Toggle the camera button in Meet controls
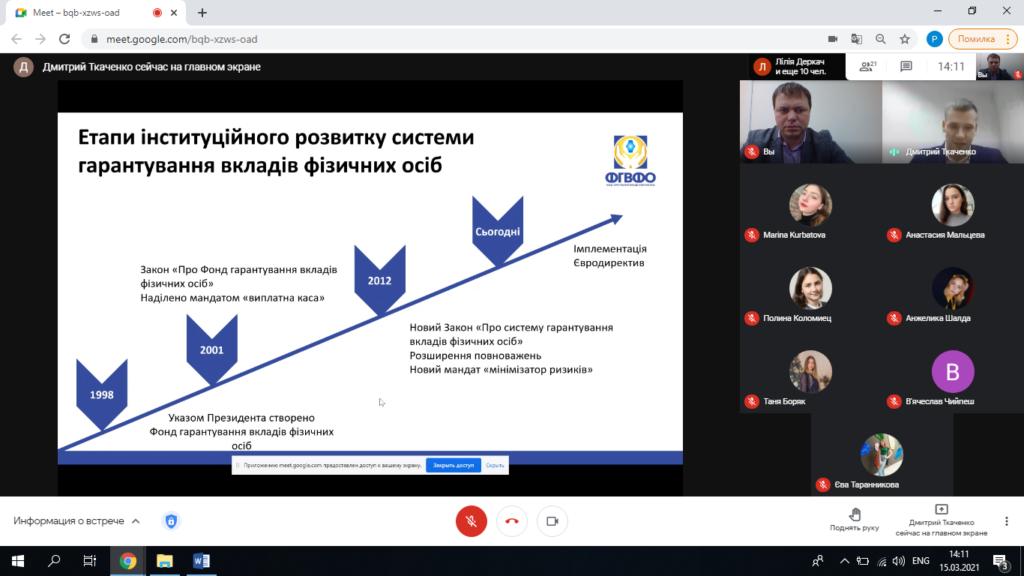This screenshot has width=1024, height=576. coord(552,521)
